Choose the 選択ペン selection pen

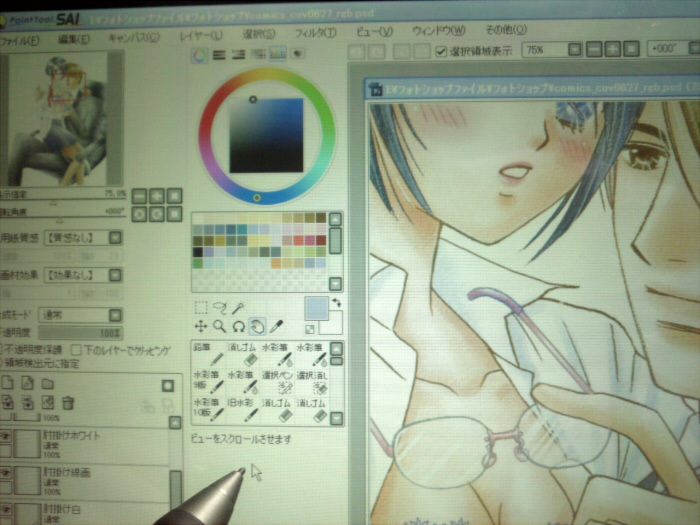point(277,382)
